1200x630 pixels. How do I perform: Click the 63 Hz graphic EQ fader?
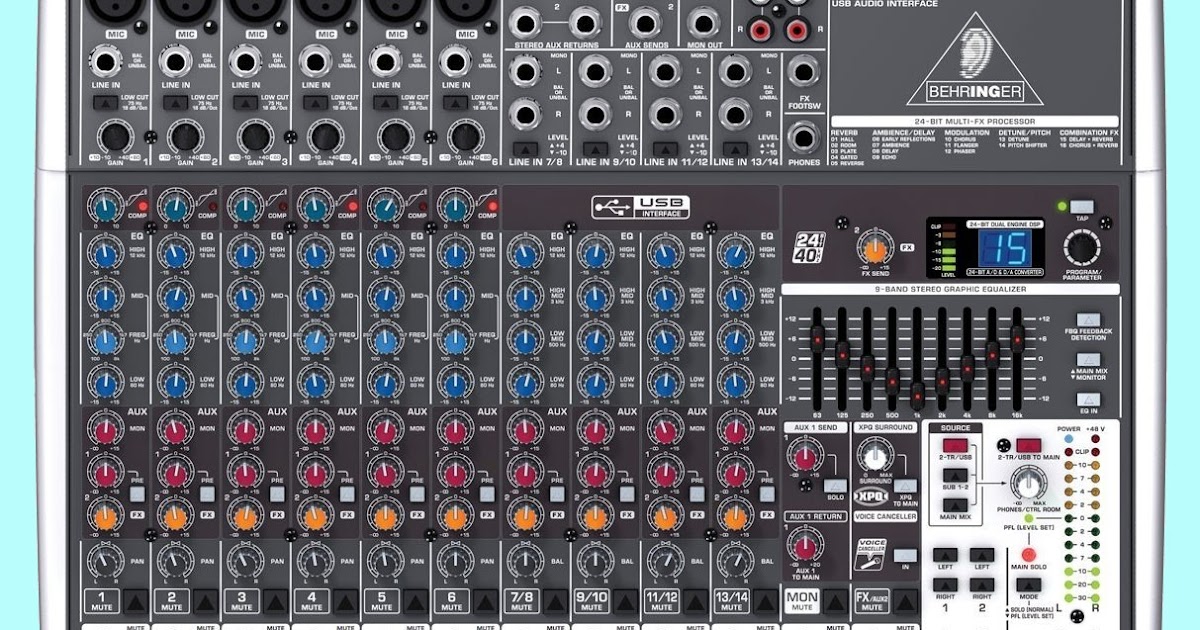(x=817, y=338)
